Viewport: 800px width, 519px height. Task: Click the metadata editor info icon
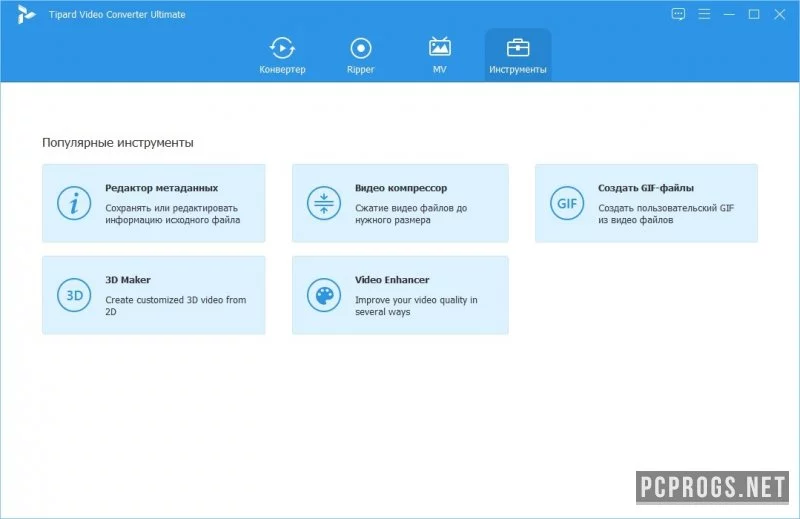click(74, 203)
